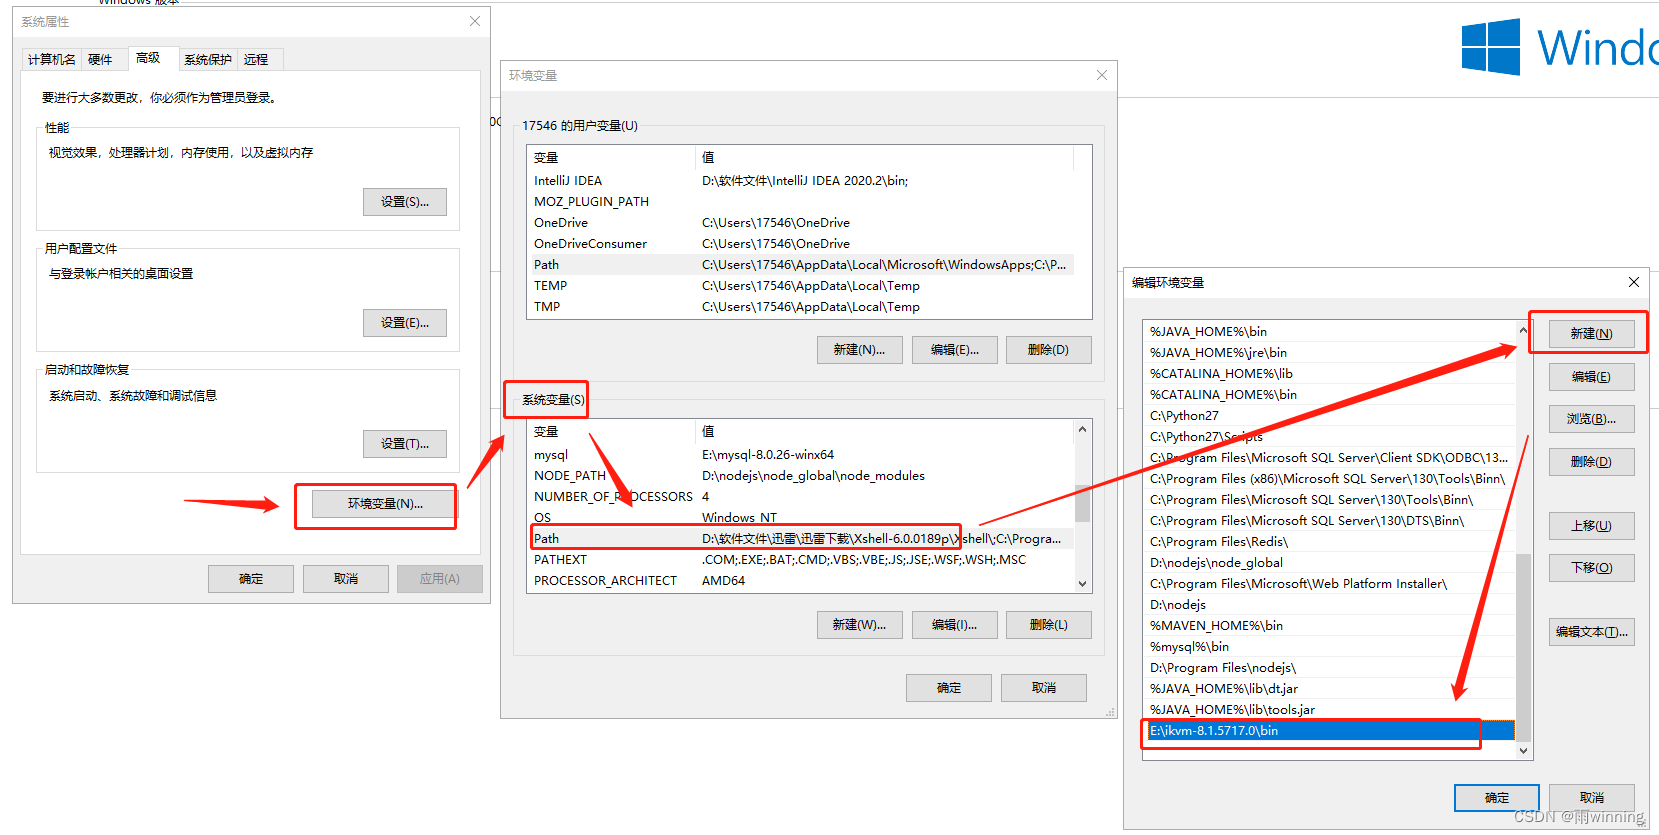Add path entry with 新建(N)
1659x835 pixels.
pyautogui.click(x=1591, y=334)
